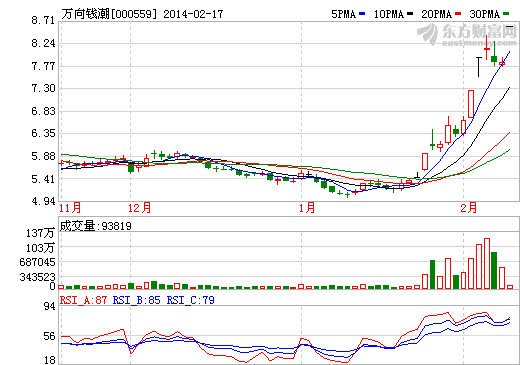520x365 pixels.
Task: Click the blue 5PMA legend swatch
Action: (x=362, y=14)
